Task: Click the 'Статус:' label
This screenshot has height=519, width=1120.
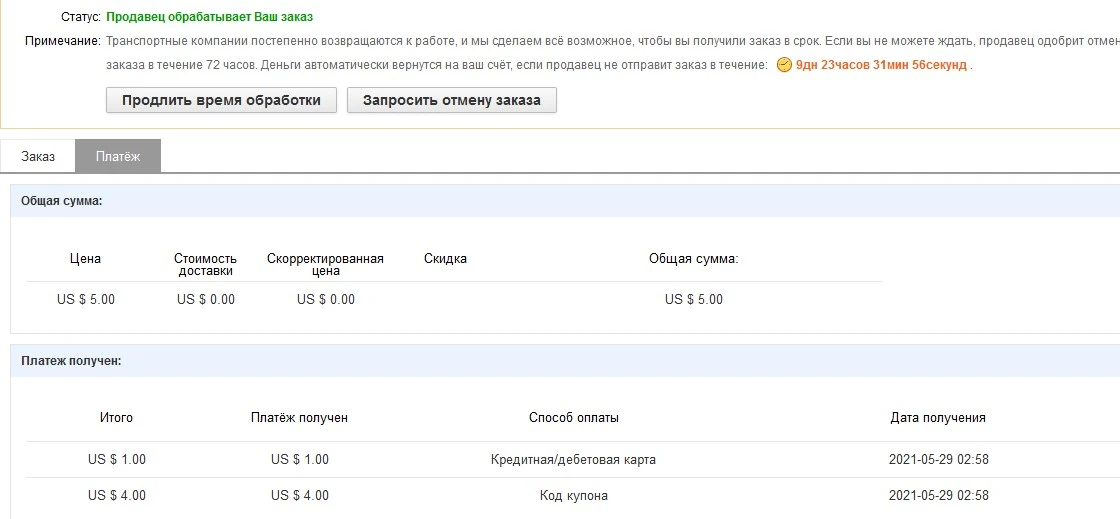Action: coord(81,16)
